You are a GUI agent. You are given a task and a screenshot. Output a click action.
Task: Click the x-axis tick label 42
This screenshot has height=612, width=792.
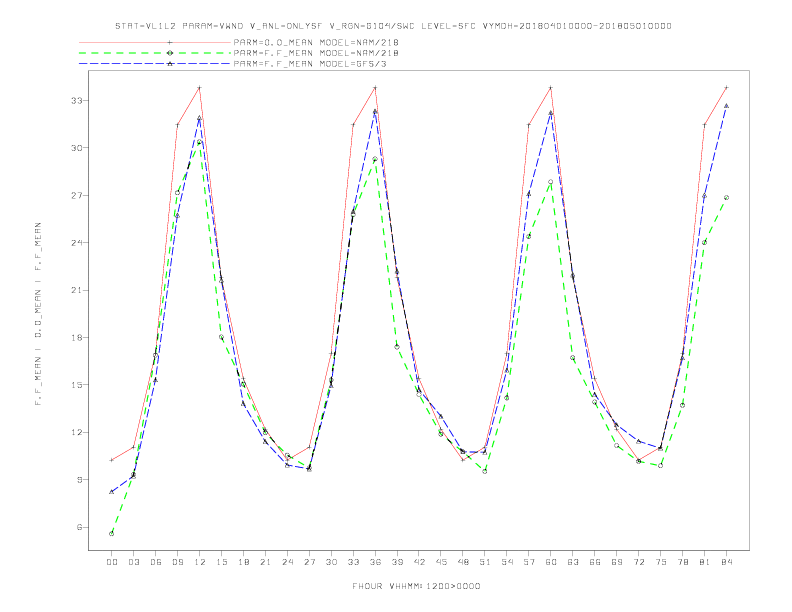(x=419, y=562)
